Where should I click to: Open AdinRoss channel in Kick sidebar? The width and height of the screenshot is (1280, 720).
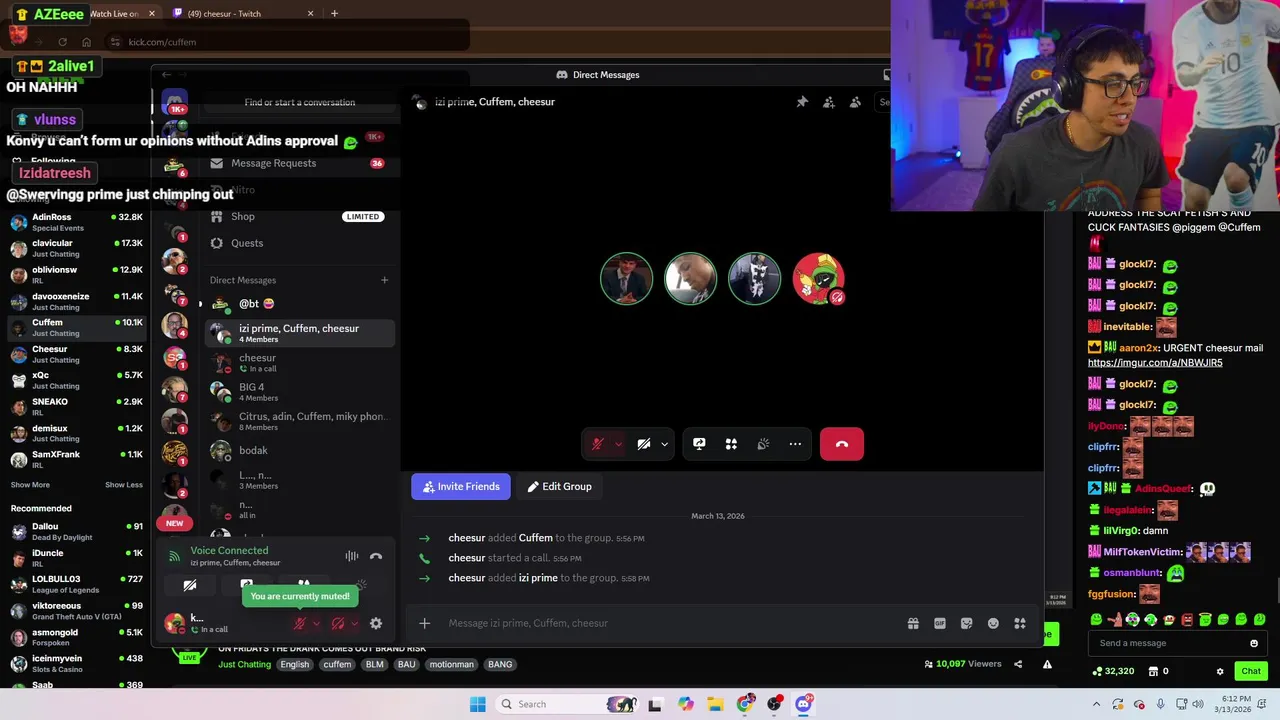[x=77, y=221]
